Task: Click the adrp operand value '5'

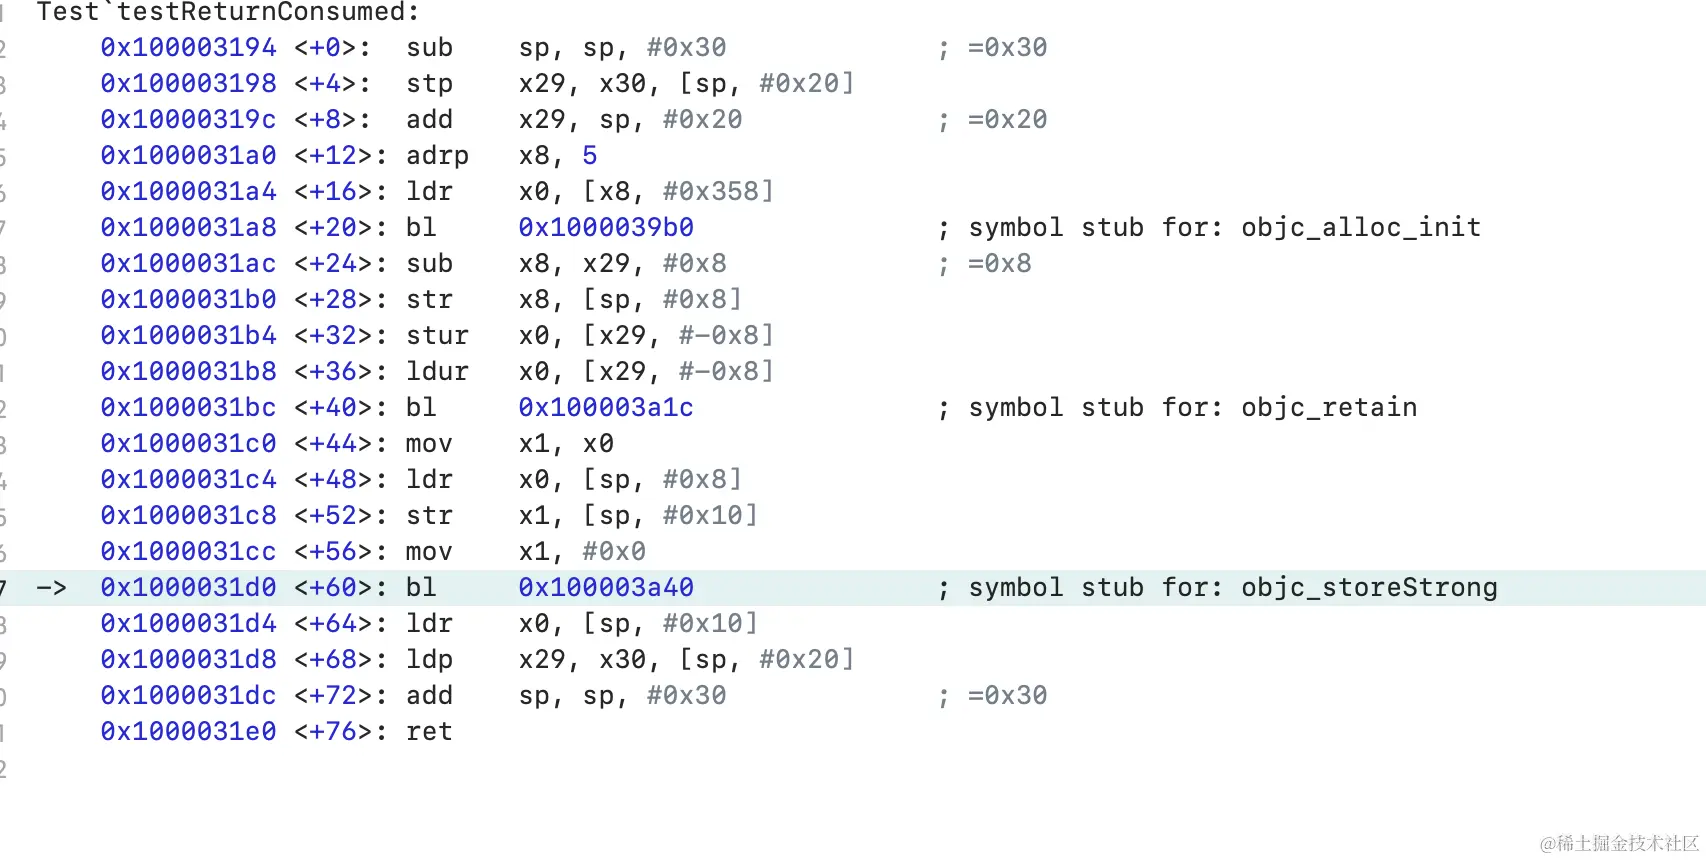Action: (590, 156)
